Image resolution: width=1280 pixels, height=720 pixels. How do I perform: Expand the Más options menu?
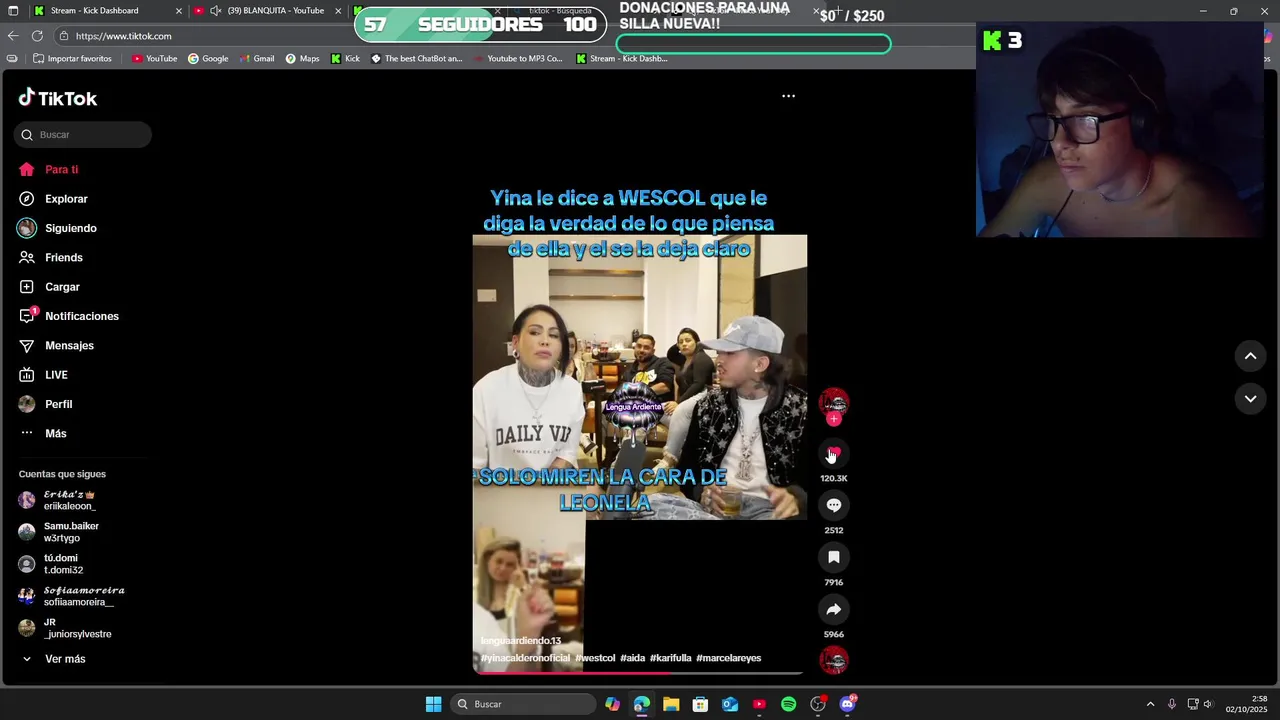click(42, 433)
